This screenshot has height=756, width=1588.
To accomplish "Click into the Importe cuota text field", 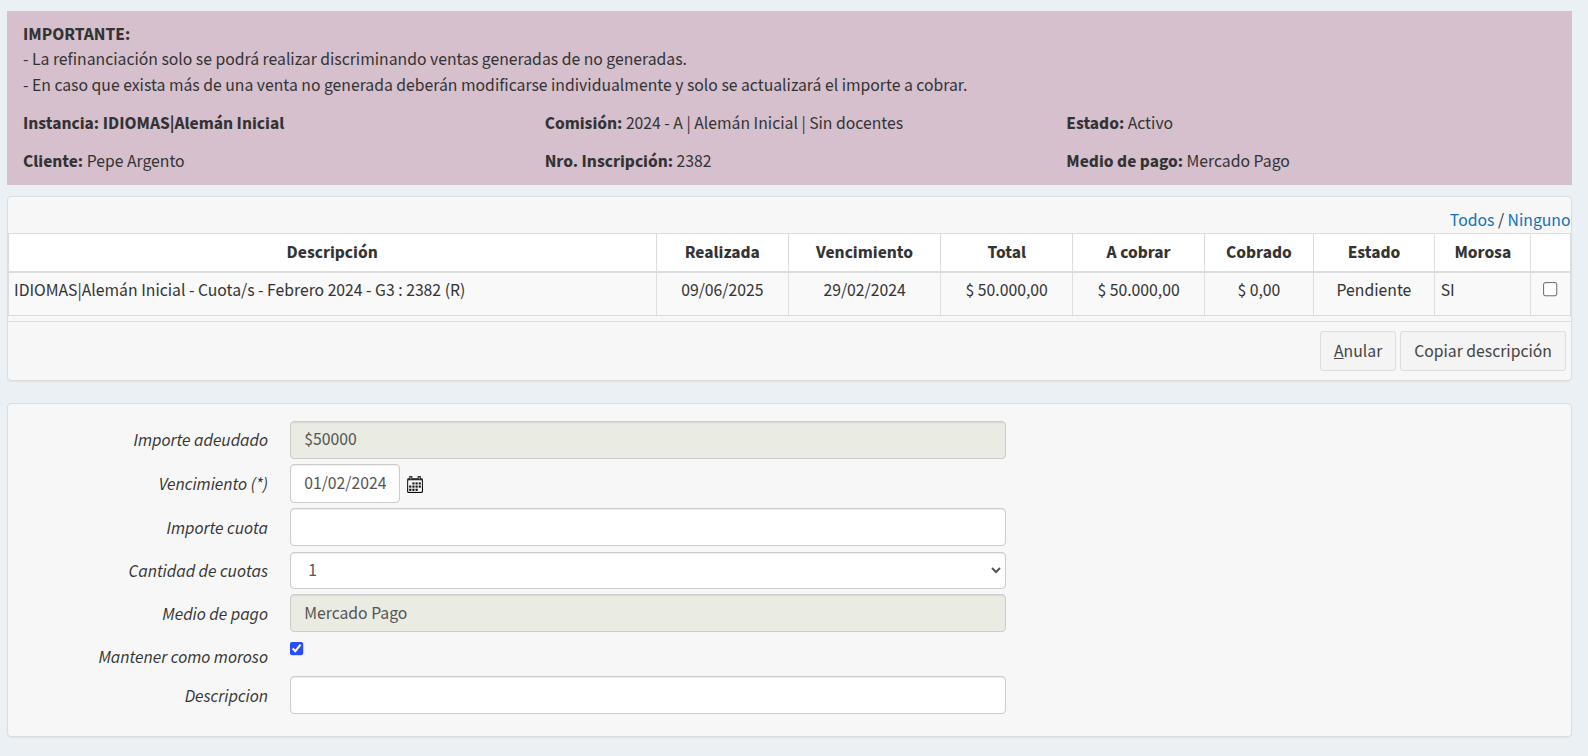I will click(647, 528).
